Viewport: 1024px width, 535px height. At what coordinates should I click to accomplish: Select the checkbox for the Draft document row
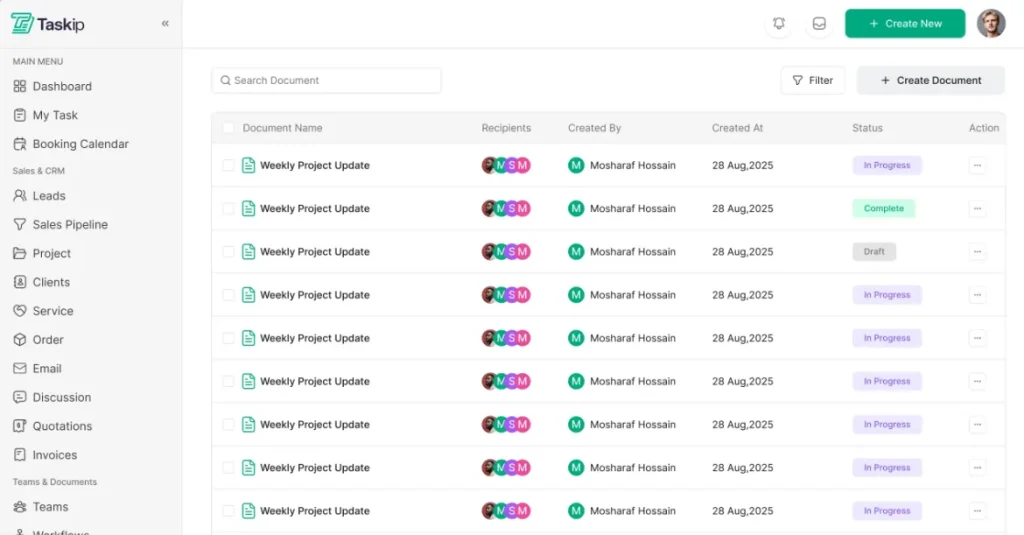click(229, 252)
